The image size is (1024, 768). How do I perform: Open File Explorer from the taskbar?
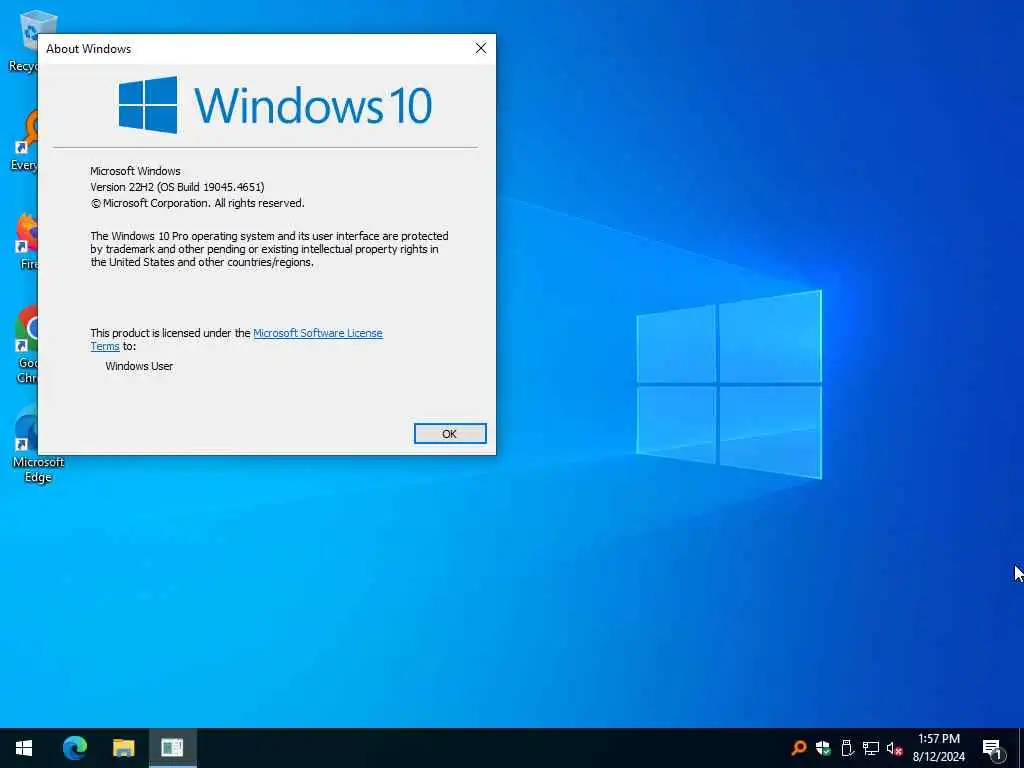point(123,748)
